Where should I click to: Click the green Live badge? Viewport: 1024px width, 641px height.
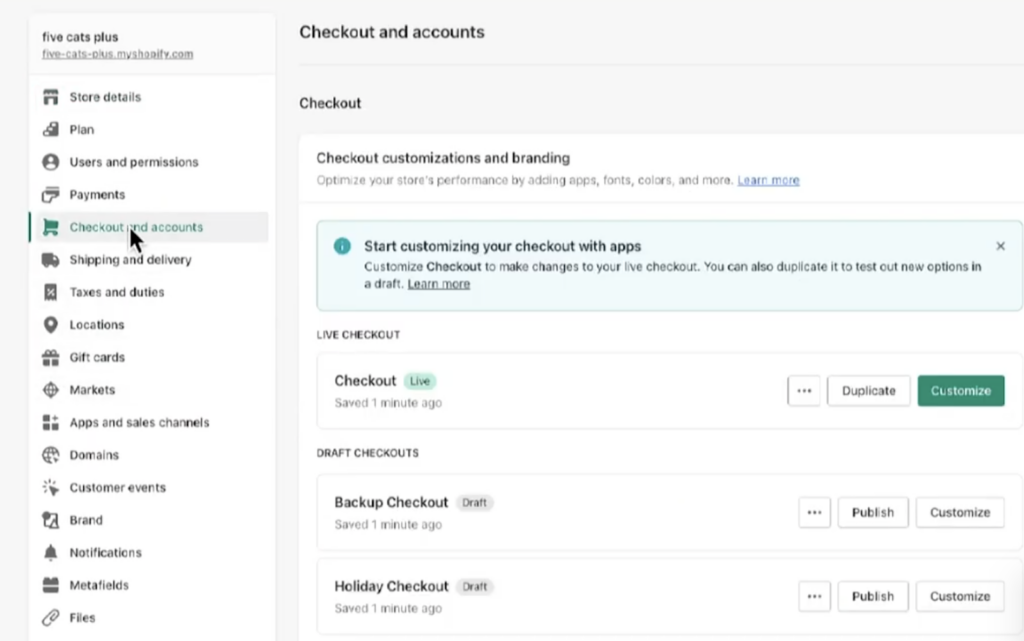click(420, 381)
